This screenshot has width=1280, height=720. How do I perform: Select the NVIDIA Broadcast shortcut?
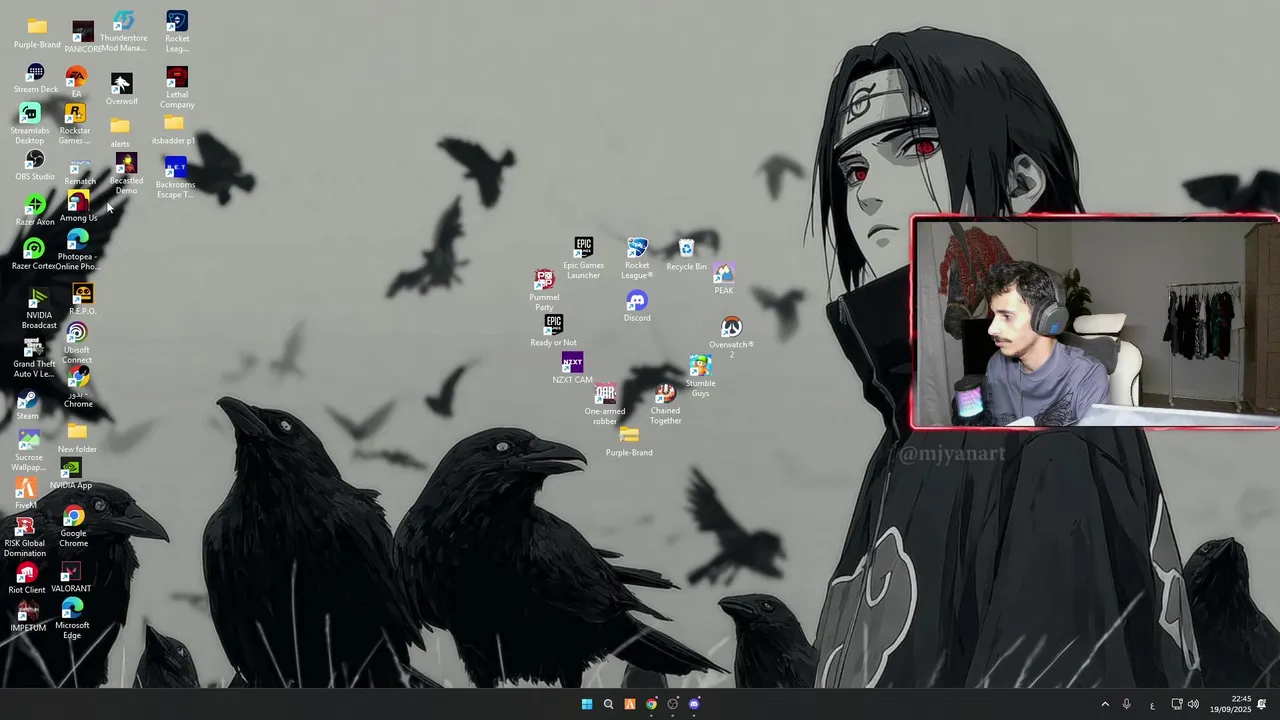pos(39,309)
